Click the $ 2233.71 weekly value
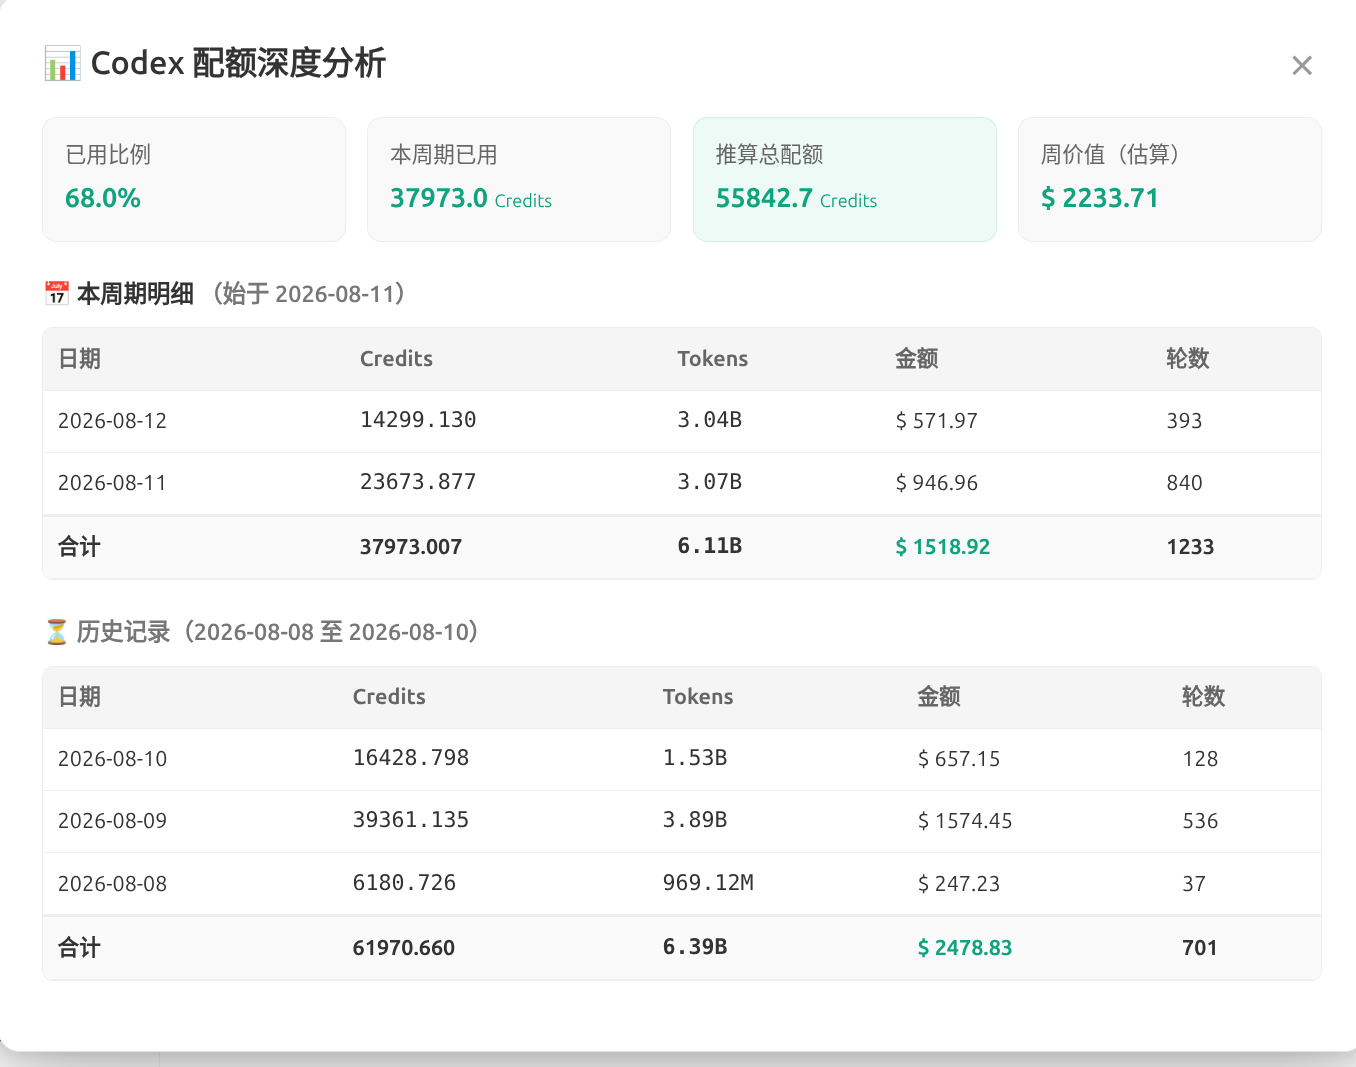Viewport: 1356px width, 1067px height. (x=1100, y=198)
